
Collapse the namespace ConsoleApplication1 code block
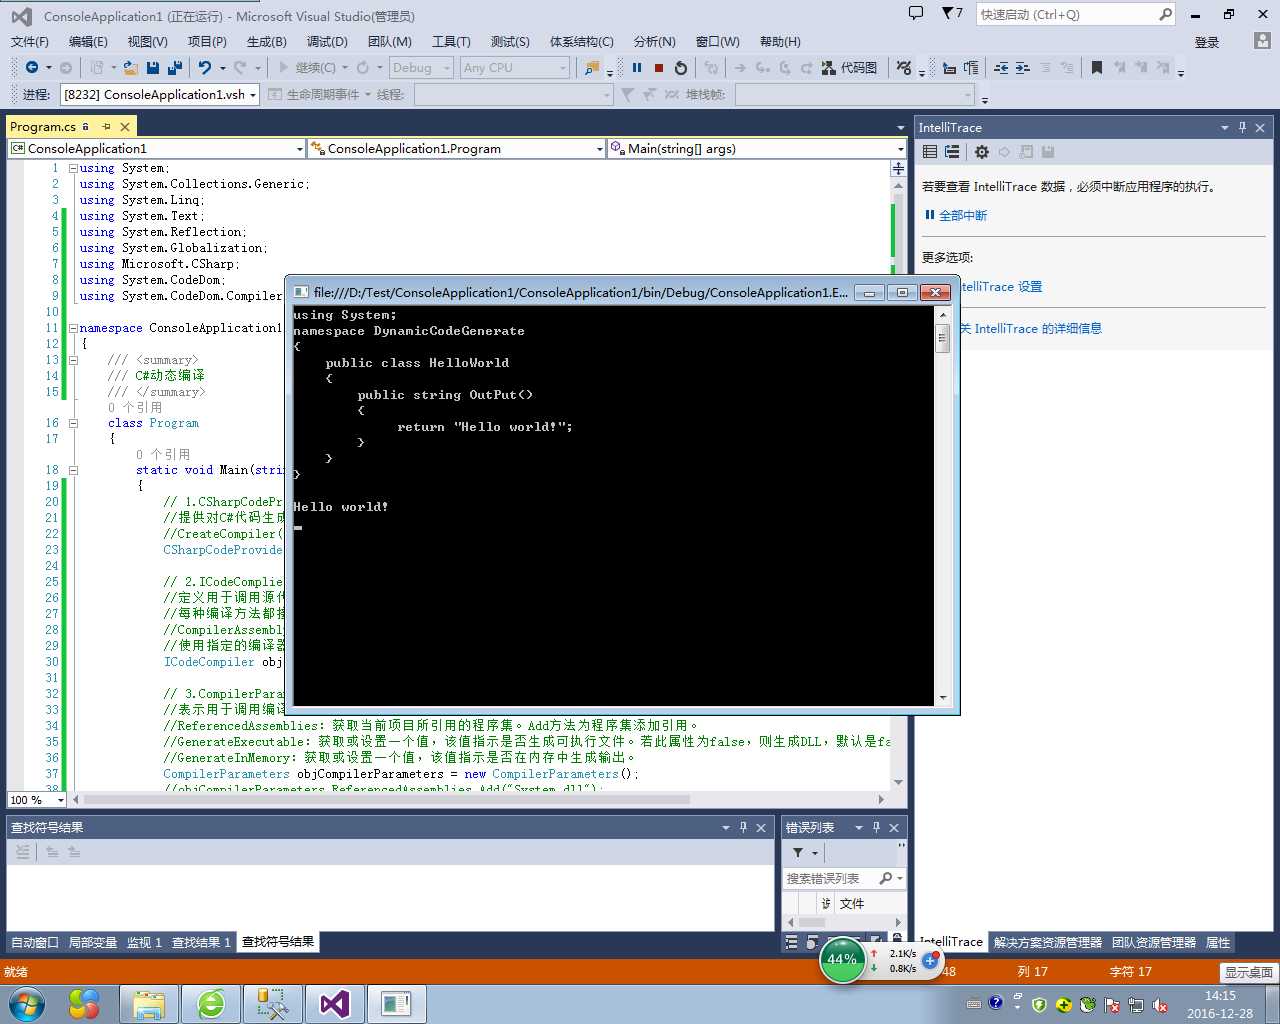(73, 328)
